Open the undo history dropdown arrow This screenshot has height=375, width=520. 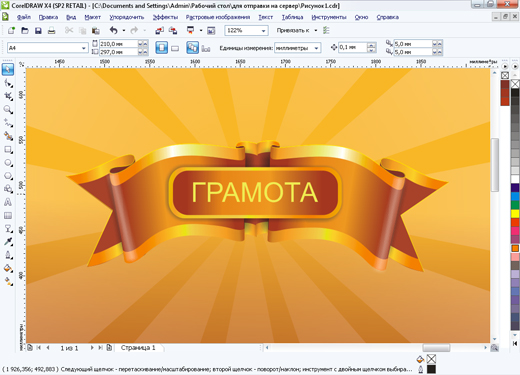pos(124,31)
